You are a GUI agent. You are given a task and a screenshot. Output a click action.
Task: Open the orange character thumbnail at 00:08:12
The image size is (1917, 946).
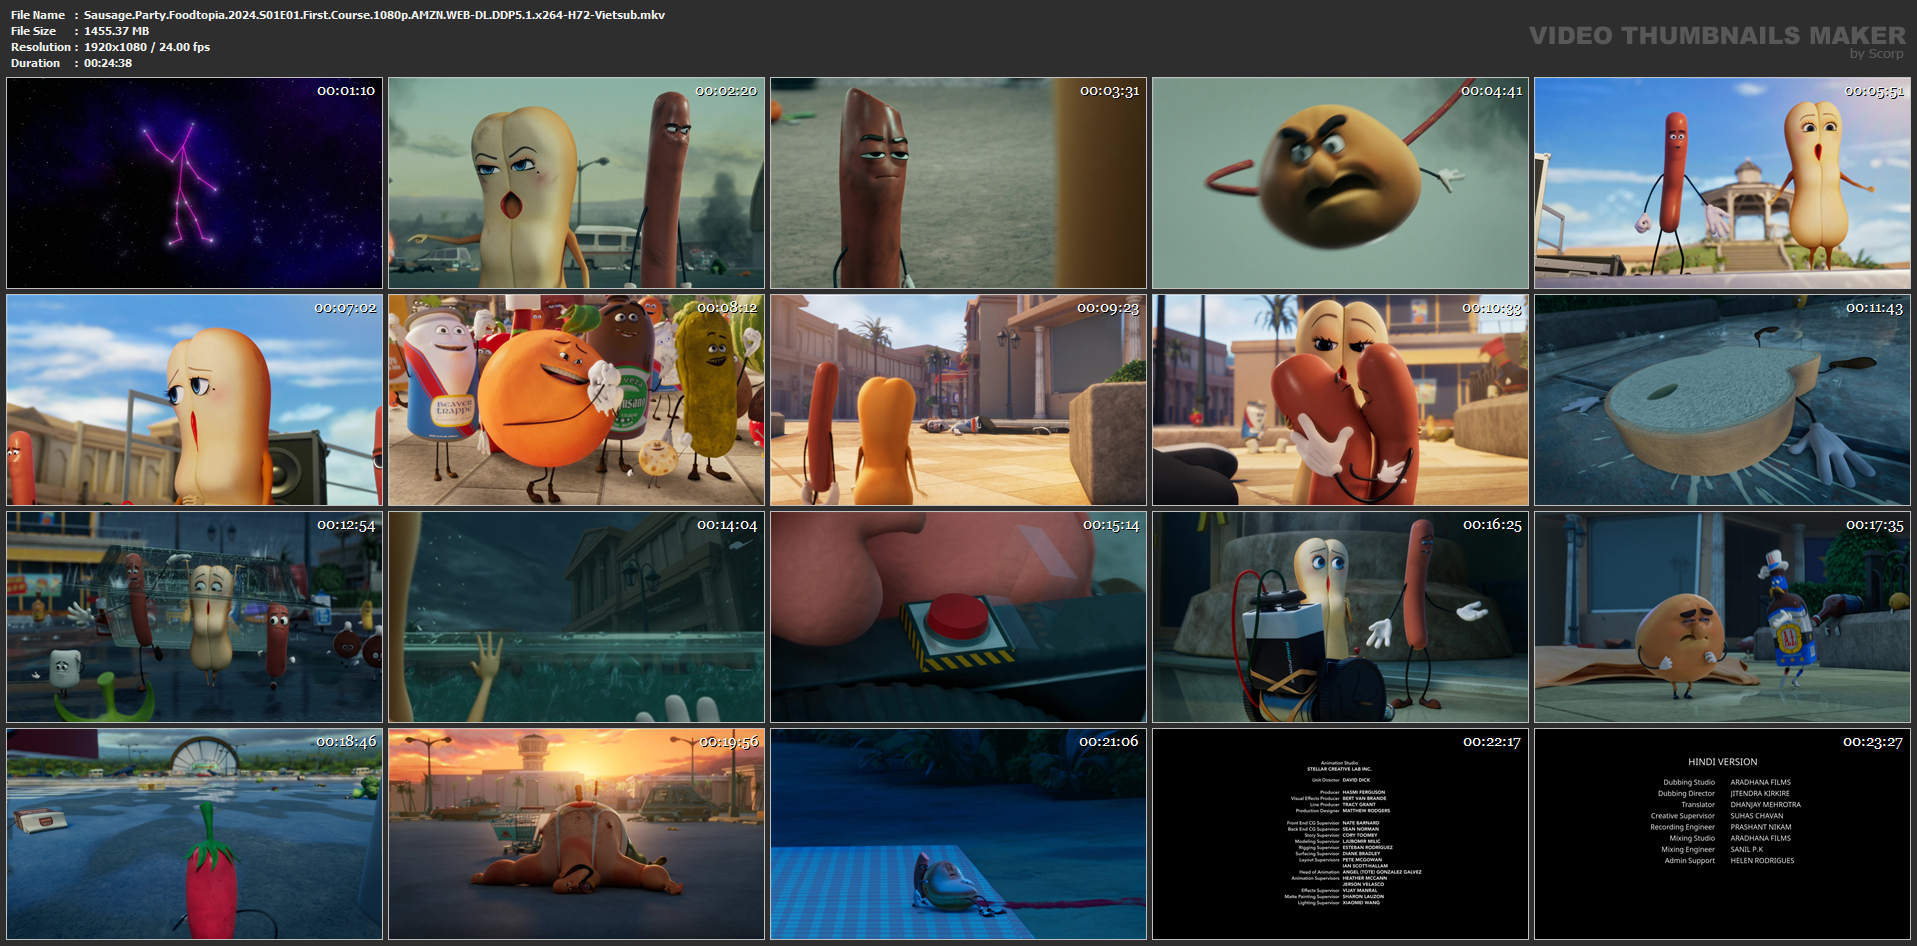click(576, 400)
